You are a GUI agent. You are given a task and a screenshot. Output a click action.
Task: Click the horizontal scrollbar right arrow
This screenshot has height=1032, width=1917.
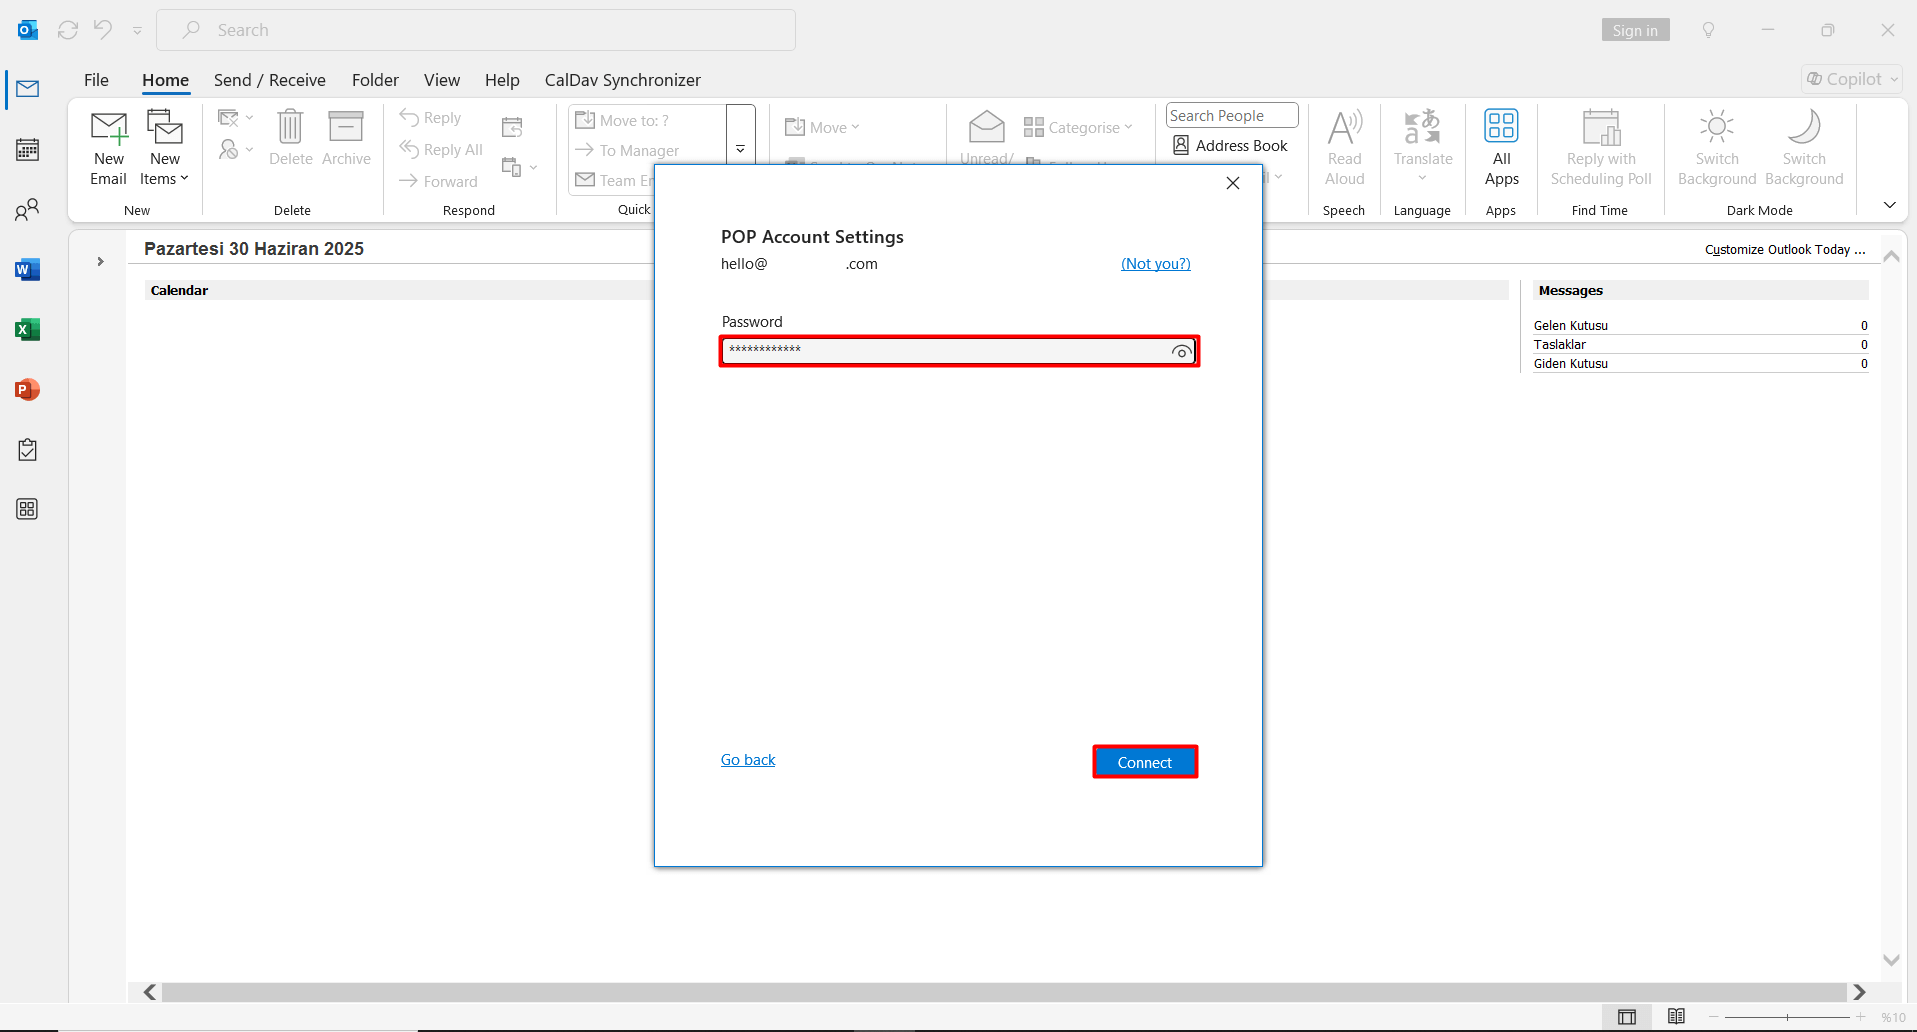(x=1859, y=992)
